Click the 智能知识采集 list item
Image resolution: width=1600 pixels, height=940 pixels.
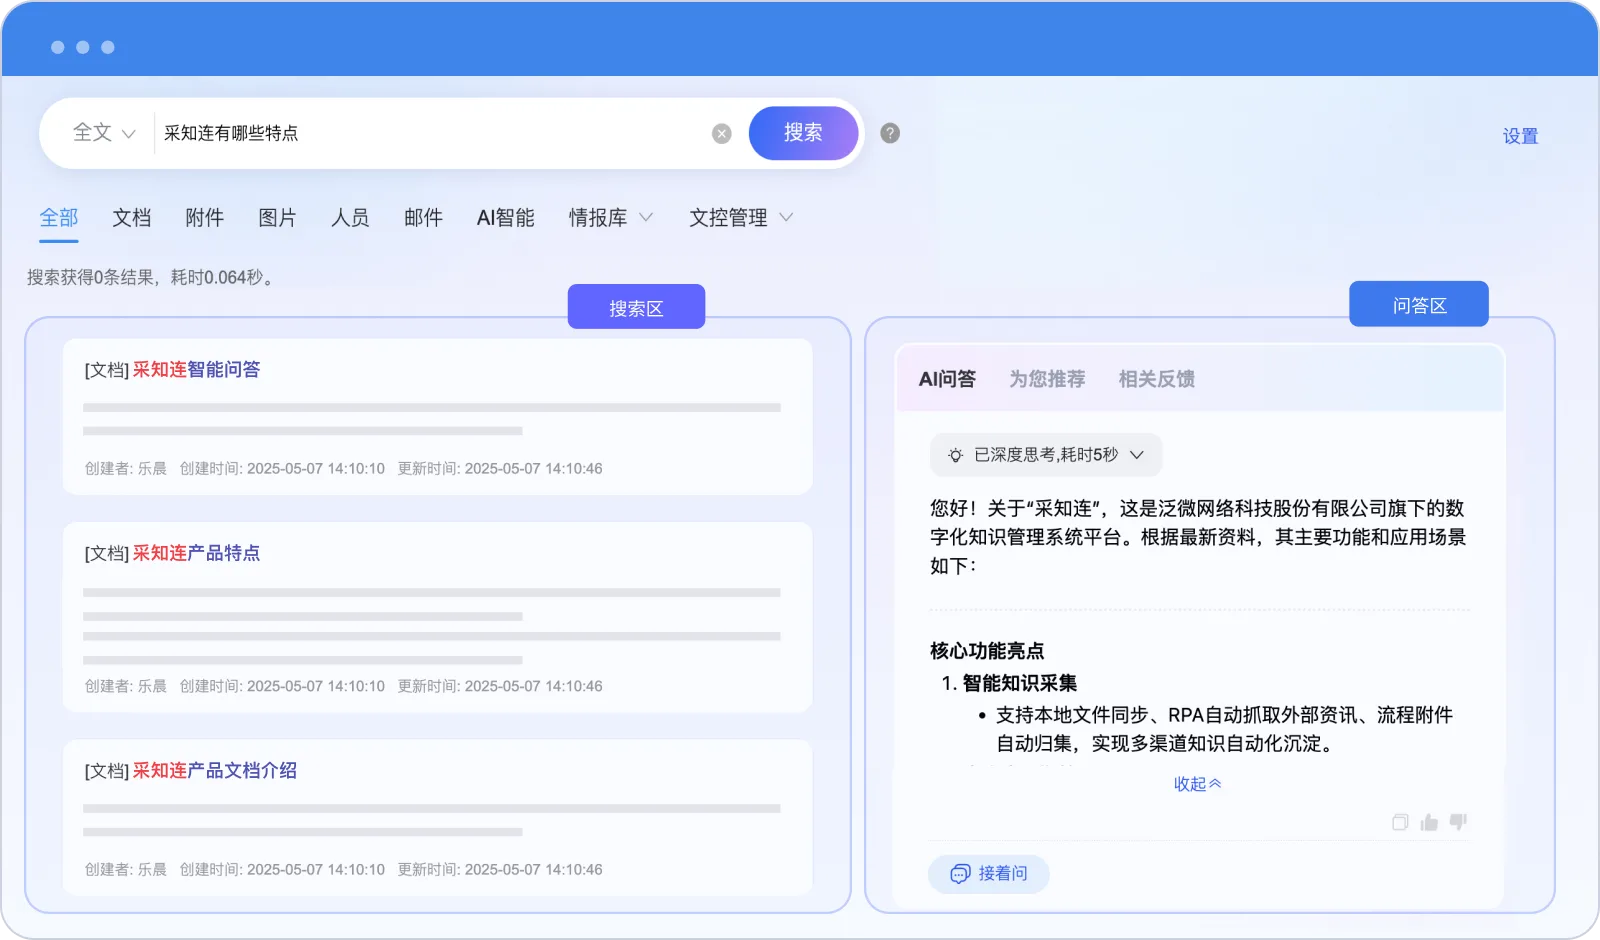[1019, 683]
